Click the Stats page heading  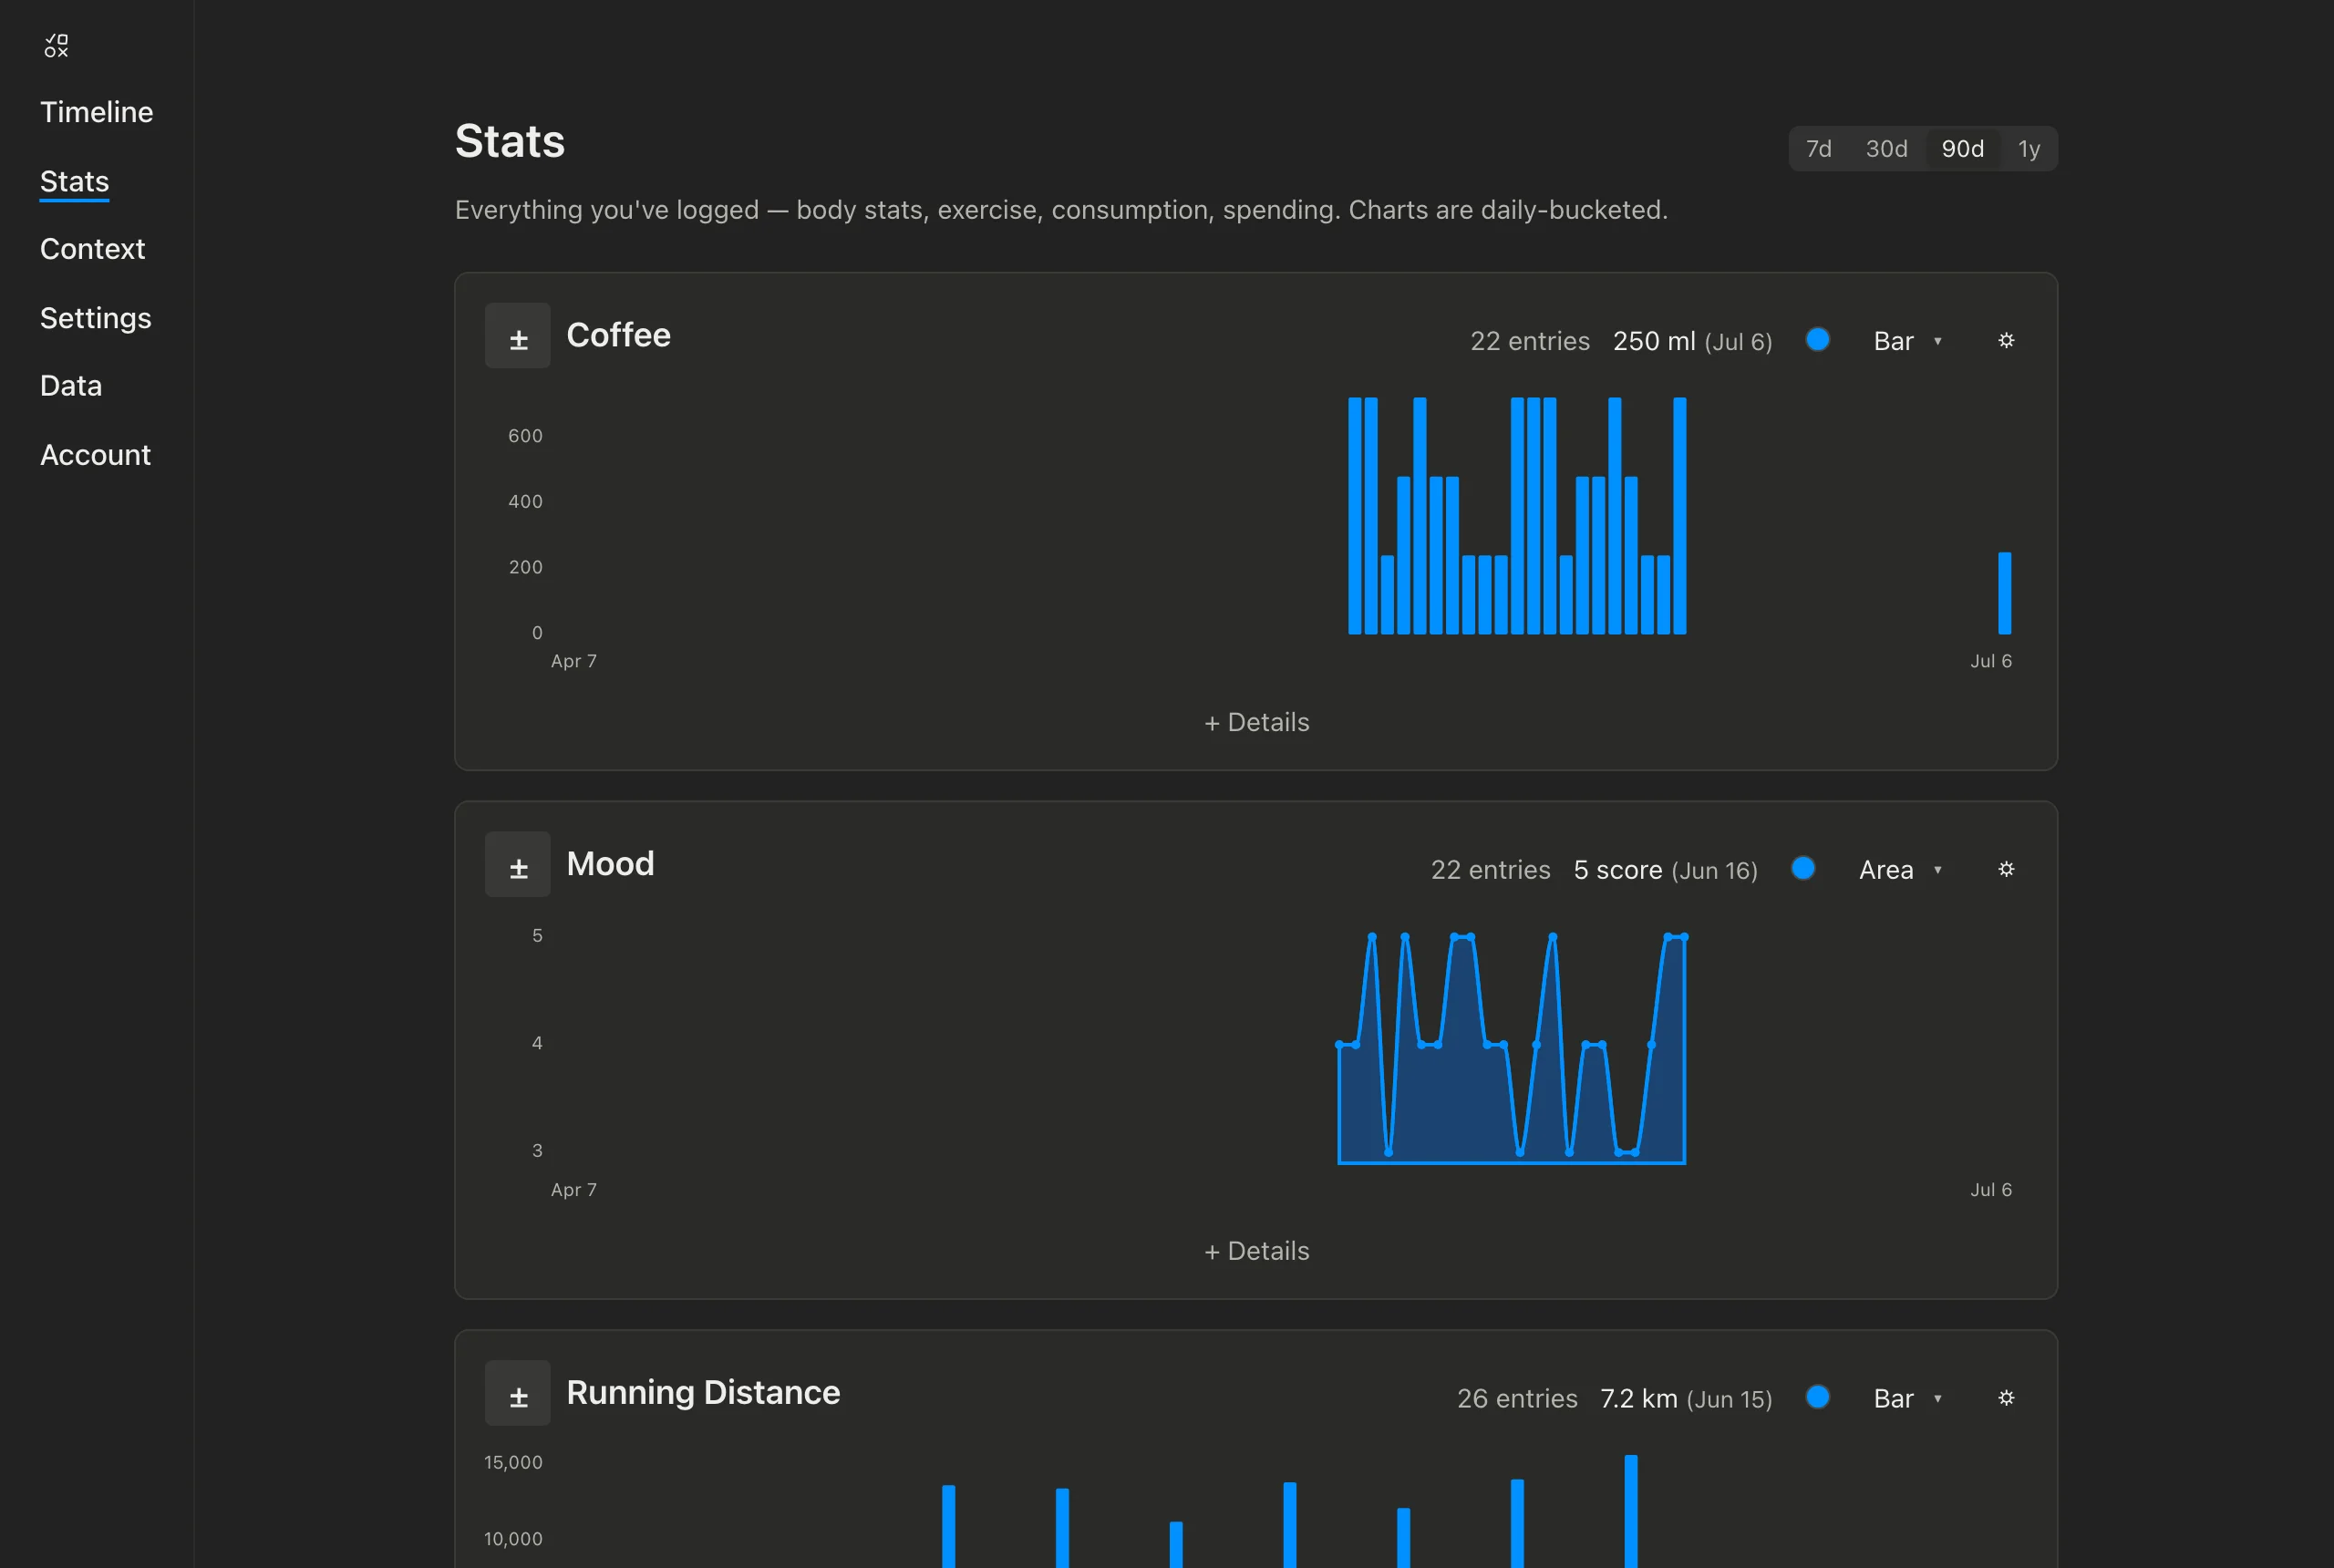(510, 141)
